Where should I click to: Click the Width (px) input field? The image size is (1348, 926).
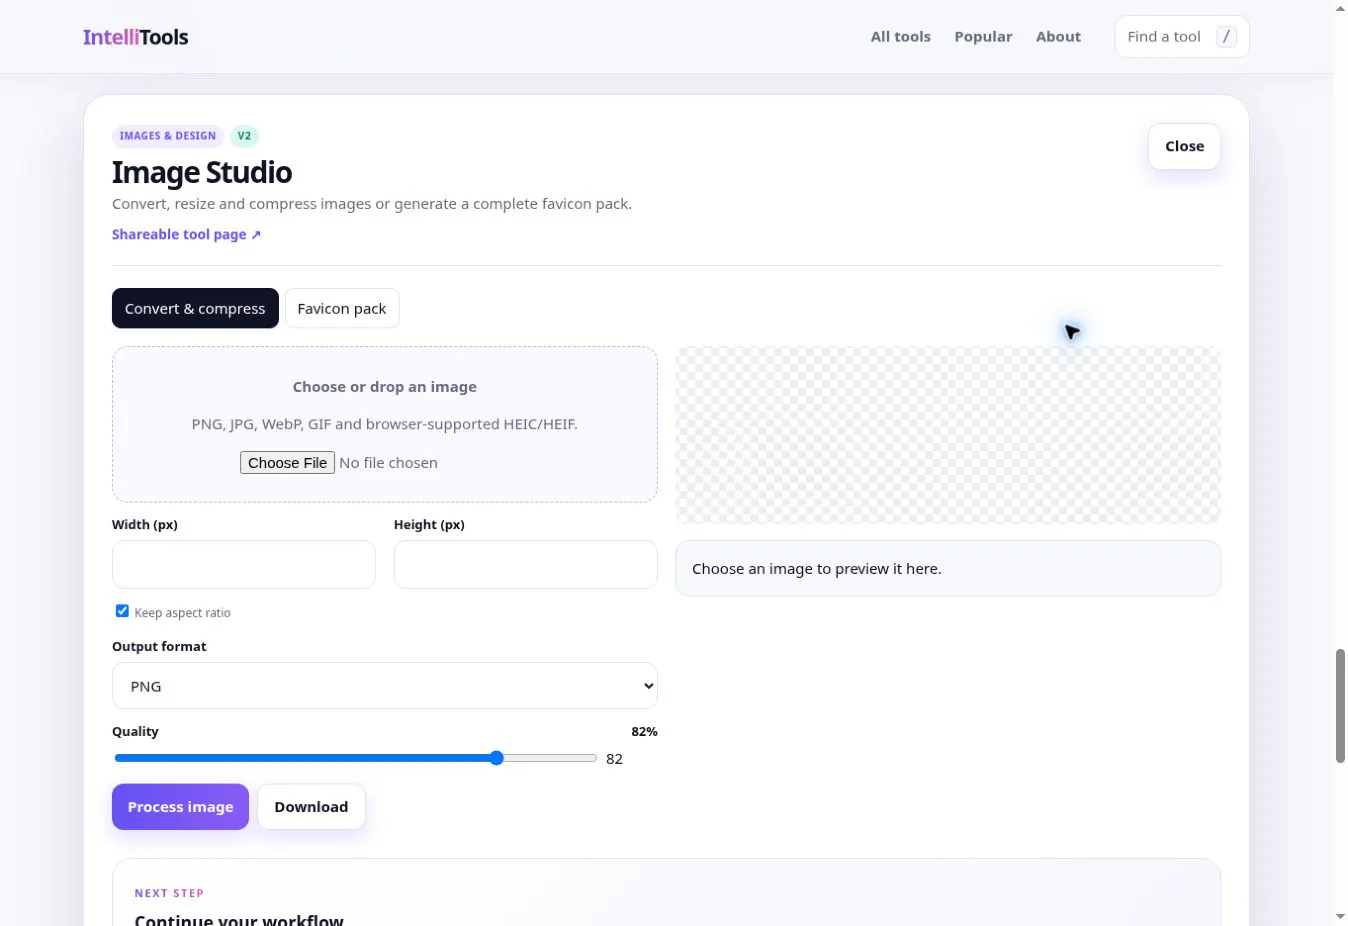(x=244, y=565)
